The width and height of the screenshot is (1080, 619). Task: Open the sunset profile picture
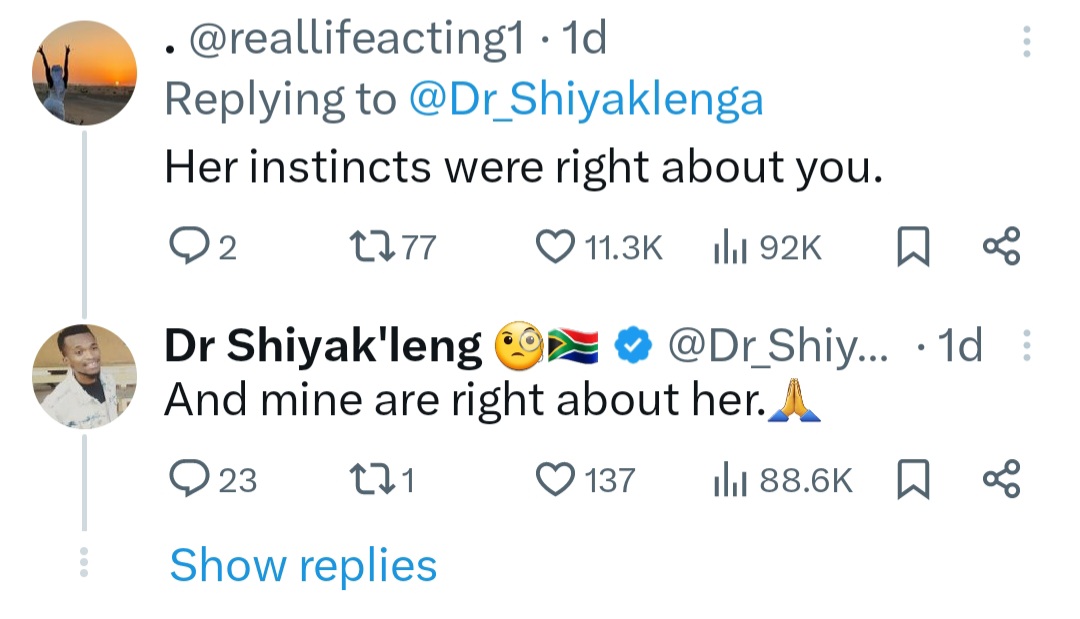coord(84,74)
